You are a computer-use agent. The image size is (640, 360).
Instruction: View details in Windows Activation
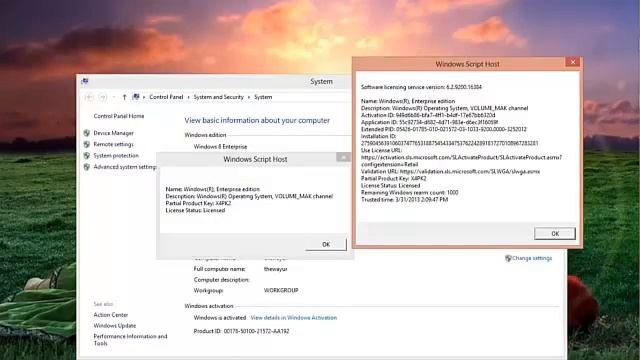click(293, 318)
